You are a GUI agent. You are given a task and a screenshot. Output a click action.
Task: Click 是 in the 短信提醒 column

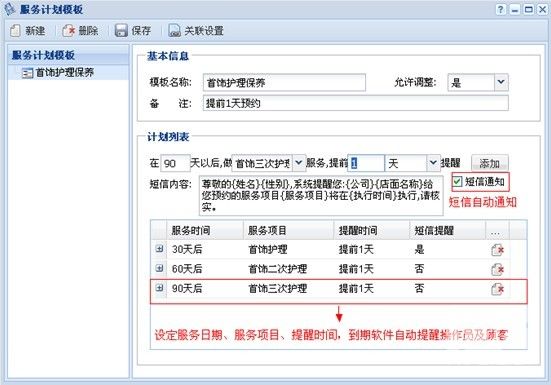tap(419, 249)
